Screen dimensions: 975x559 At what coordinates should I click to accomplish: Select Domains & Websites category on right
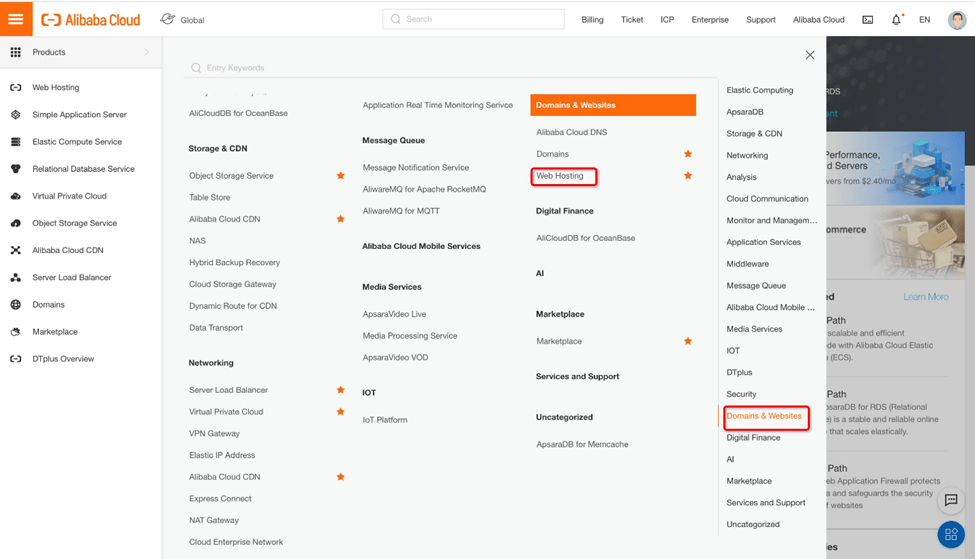coord(764,416)
